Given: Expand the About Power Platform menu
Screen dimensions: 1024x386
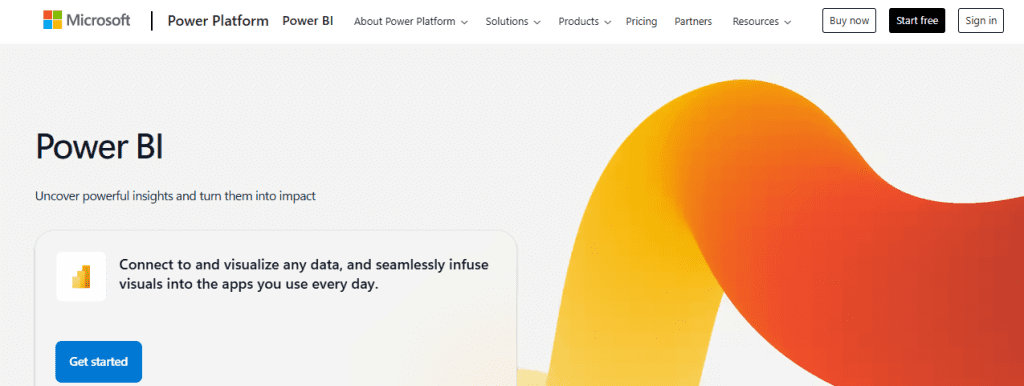Looking at the screenshot, I should (x=411, y=21).
